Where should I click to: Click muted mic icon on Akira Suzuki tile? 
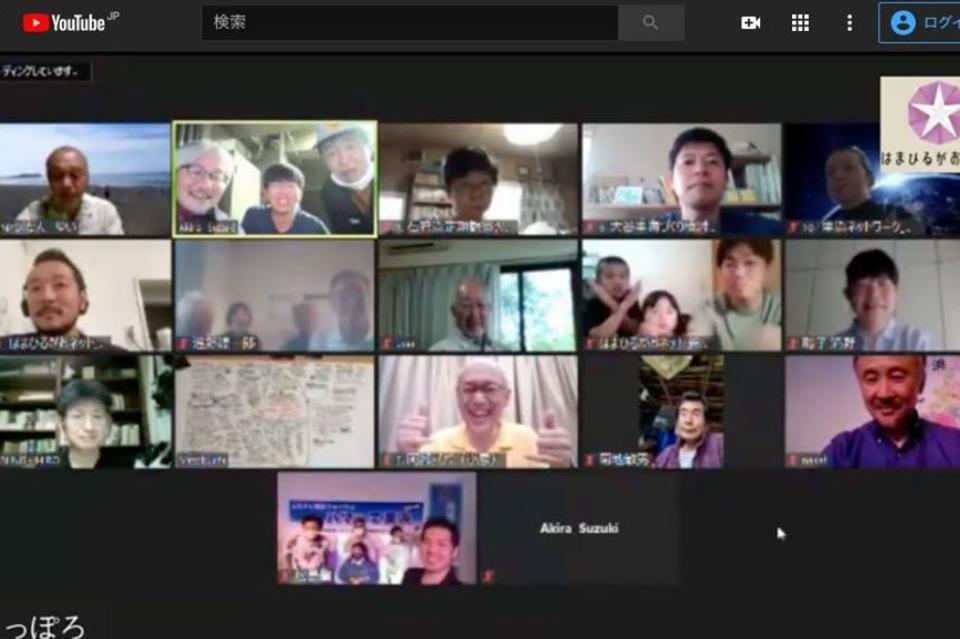[x=488, y=576]
